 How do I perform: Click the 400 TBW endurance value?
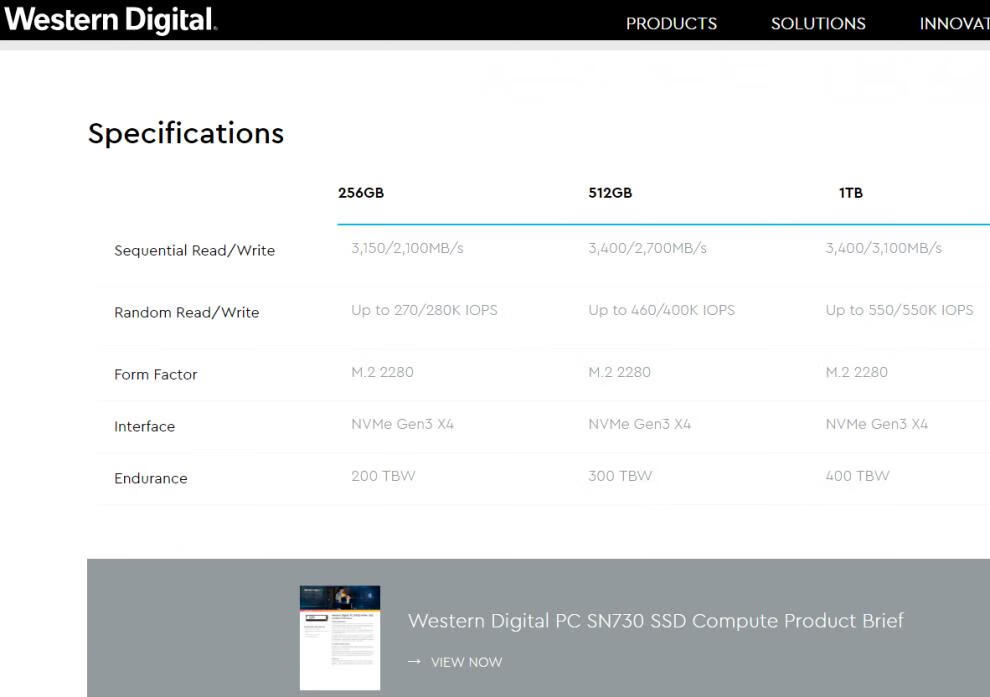coord(857,475)
